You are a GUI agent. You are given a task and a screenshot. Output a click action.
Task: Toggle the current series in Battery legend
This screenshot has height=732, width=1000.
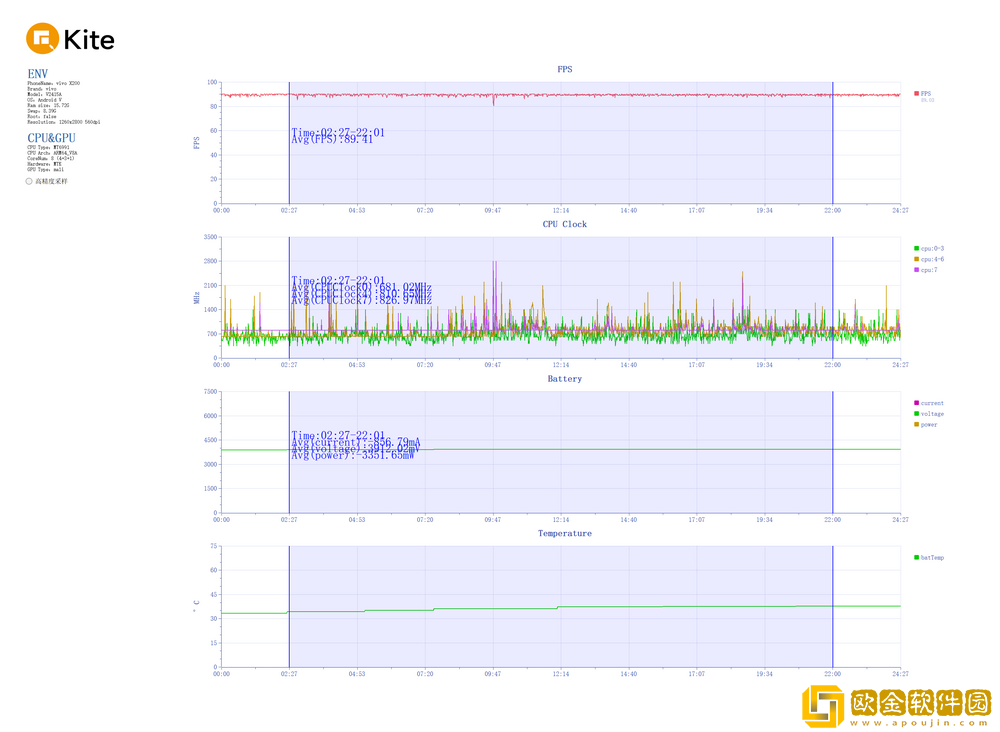click(930, 403)
